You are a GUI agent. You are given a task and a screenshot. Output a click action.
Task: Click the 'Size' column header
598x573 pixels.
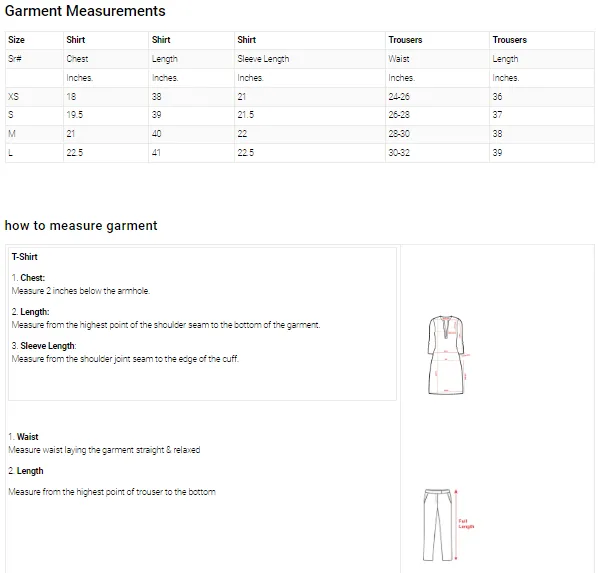pyautogui.click(x=16, y=40)
